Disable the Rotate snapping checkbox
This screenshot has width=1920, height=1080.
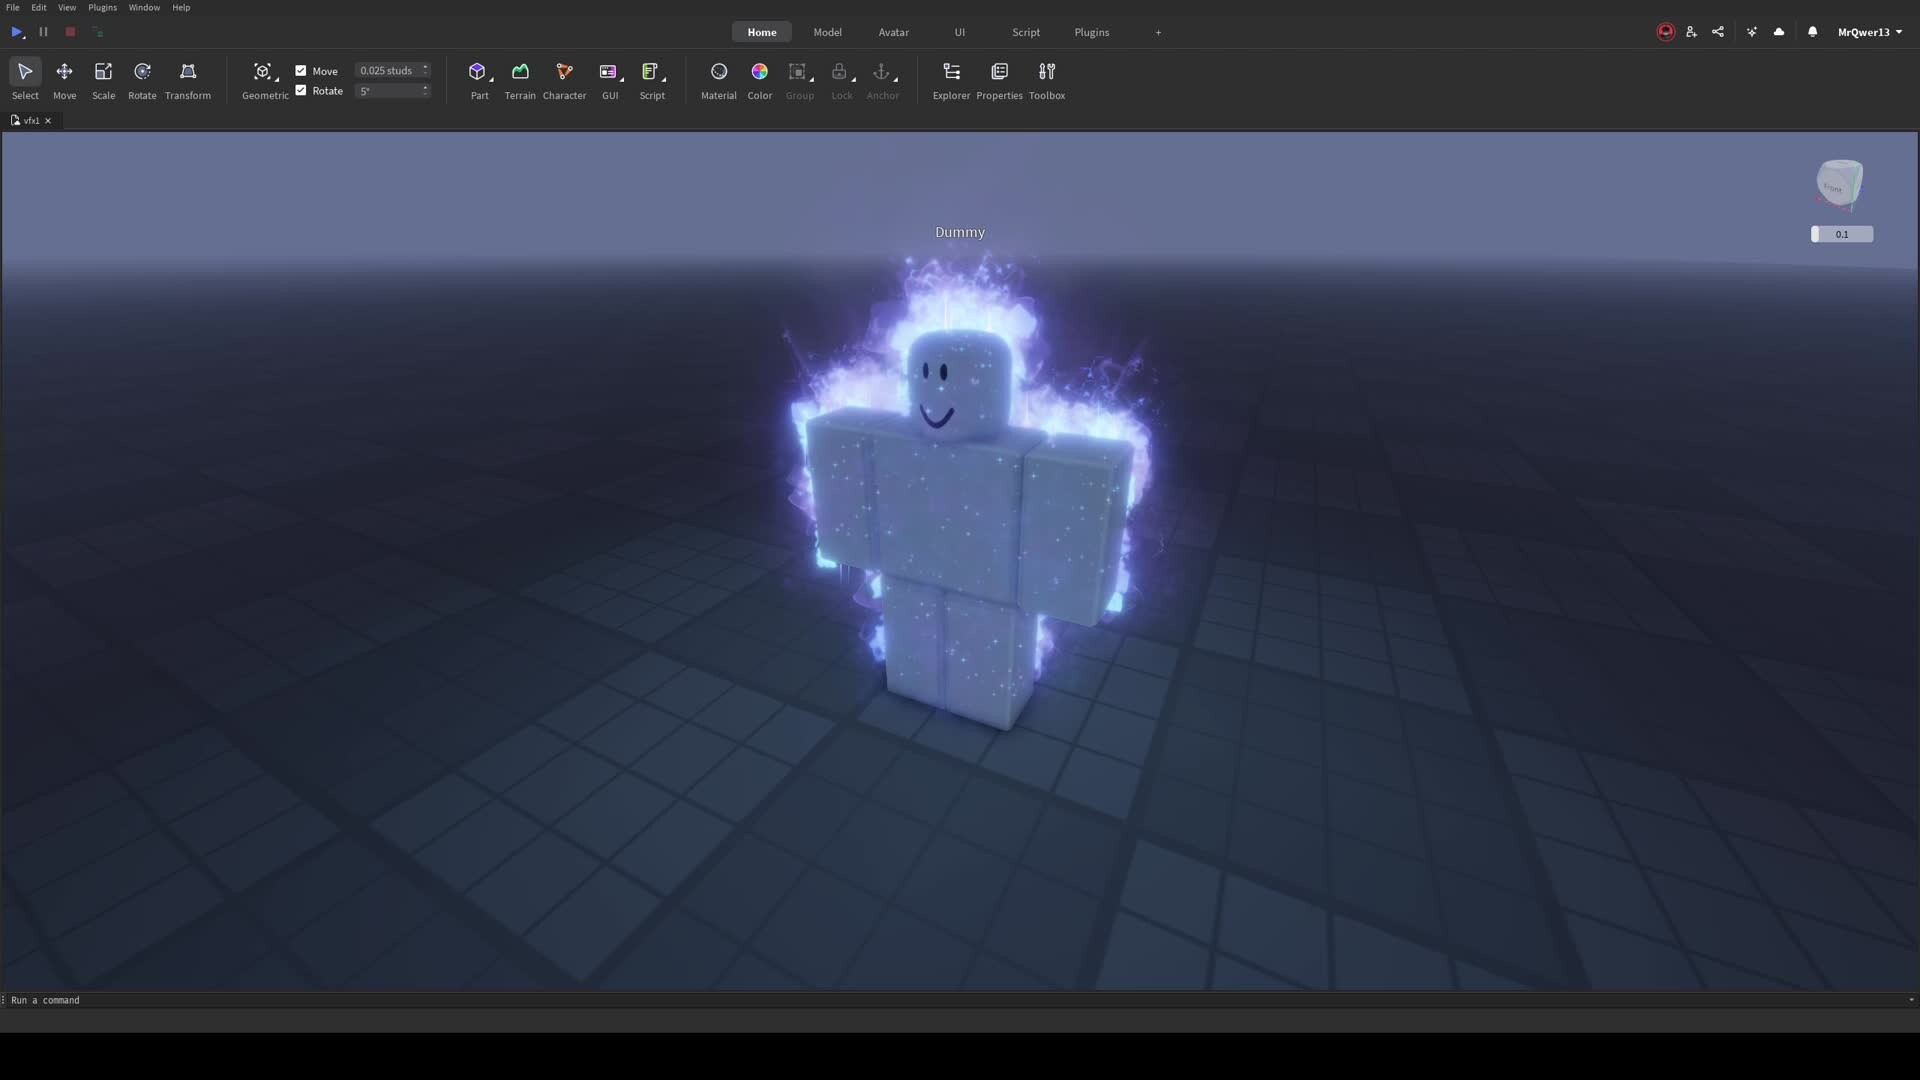(x=301, y=91)
